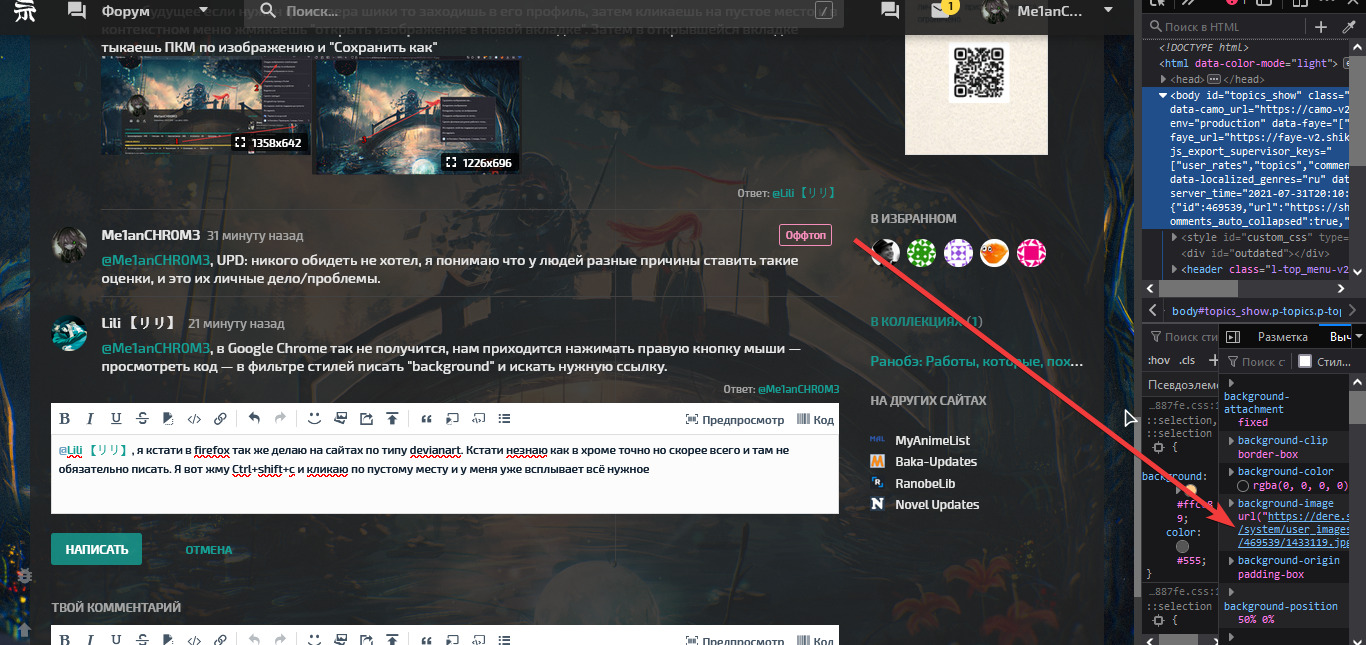This screenshot has height=645, width=1366.
Task: Insert link using the chain icon
Action: coord(220,419)
